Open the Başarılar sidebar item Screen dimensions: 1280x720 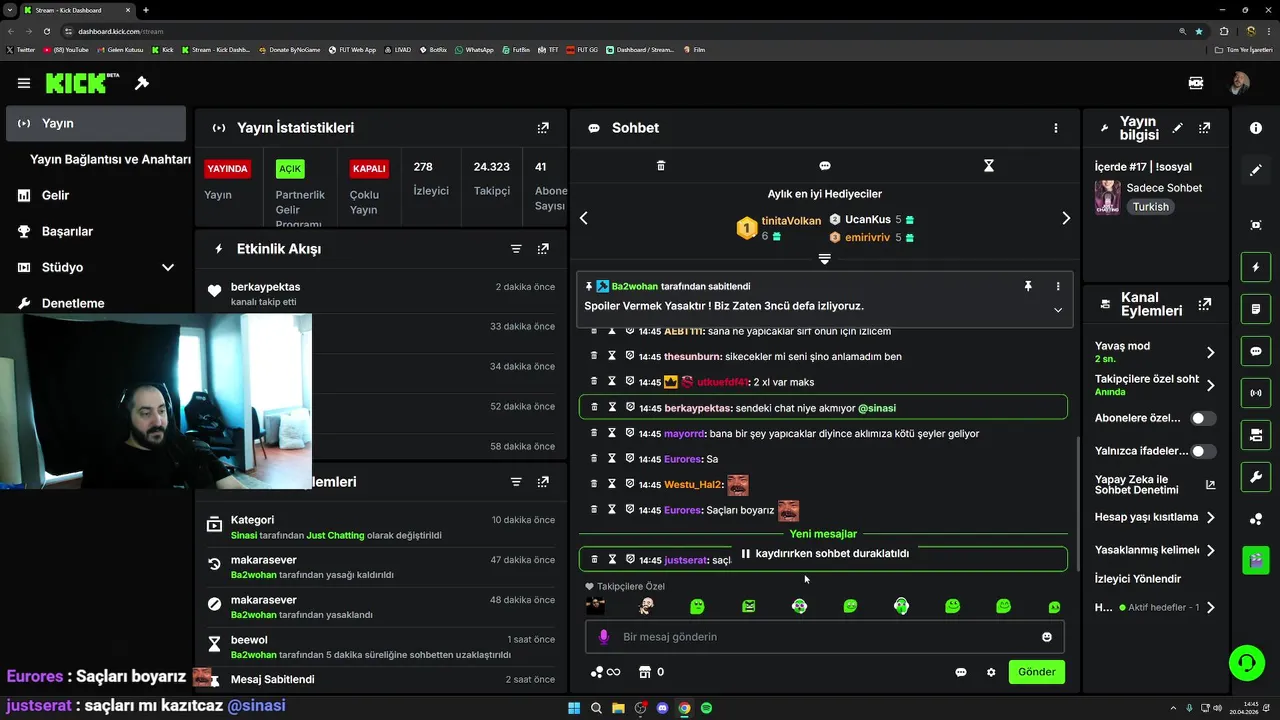67,231
